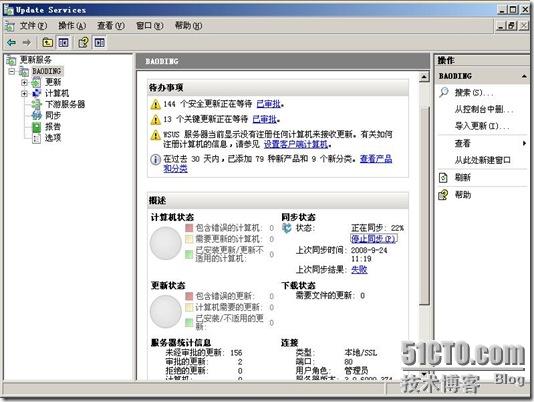Expand the 更新 tree node
534x402 pixels.
(24, 82)
